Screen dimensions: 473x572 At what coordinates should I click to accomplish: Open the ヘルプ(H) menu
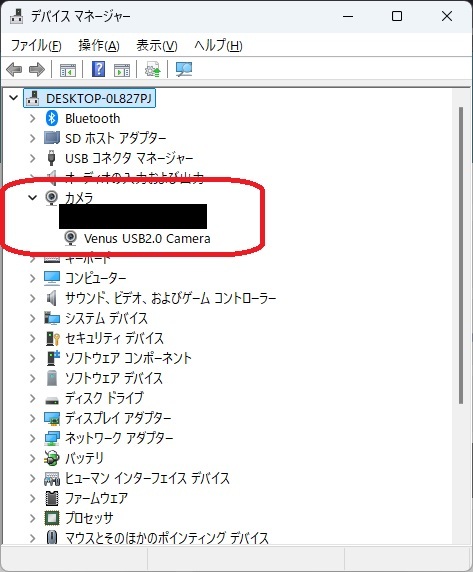pos(218,46)
